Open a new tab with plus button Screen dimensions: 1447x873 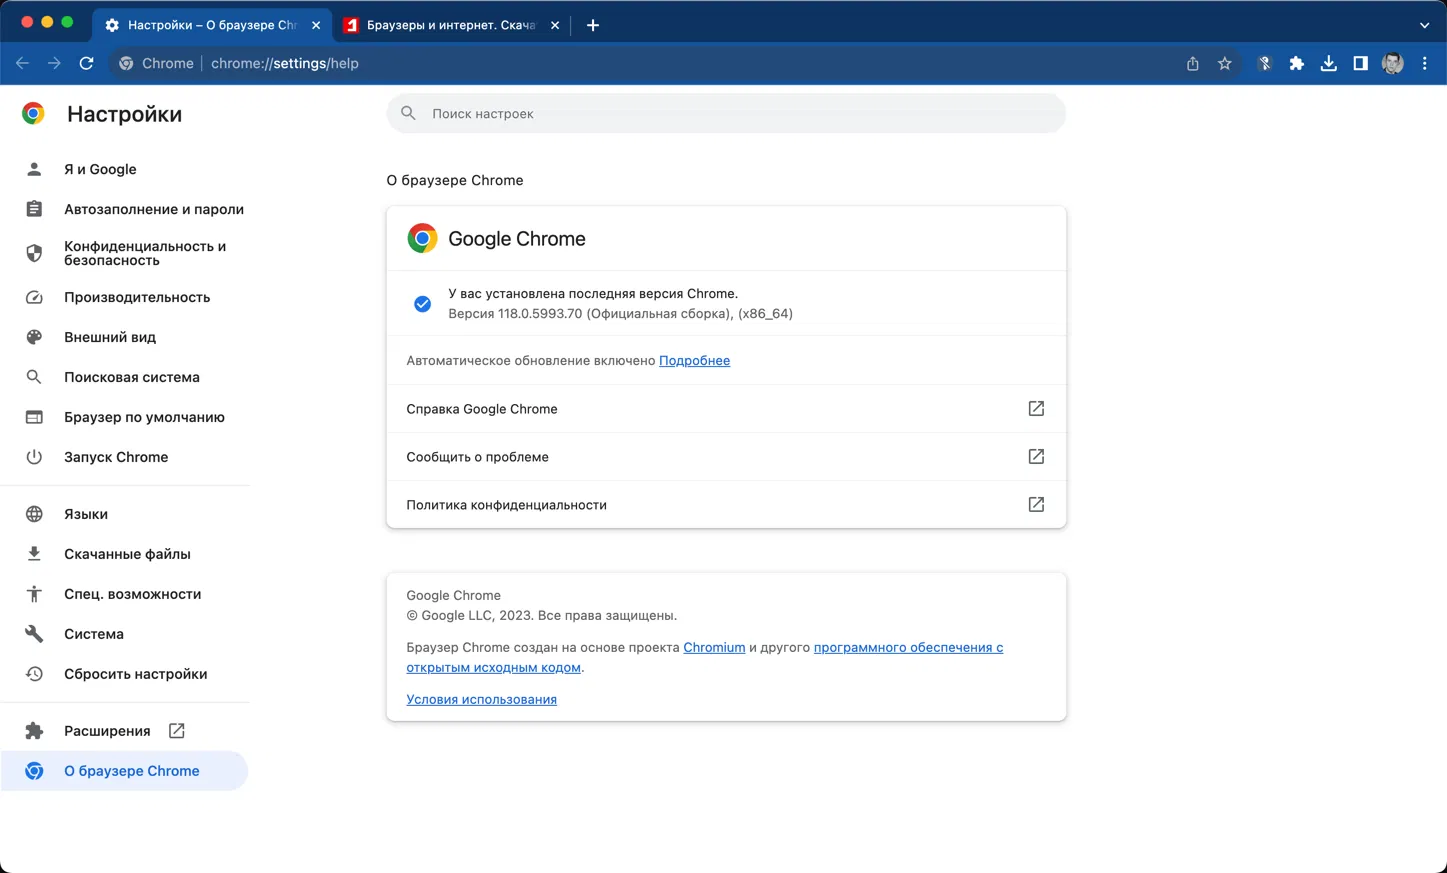pyautogui.click(x=593, y=25)
